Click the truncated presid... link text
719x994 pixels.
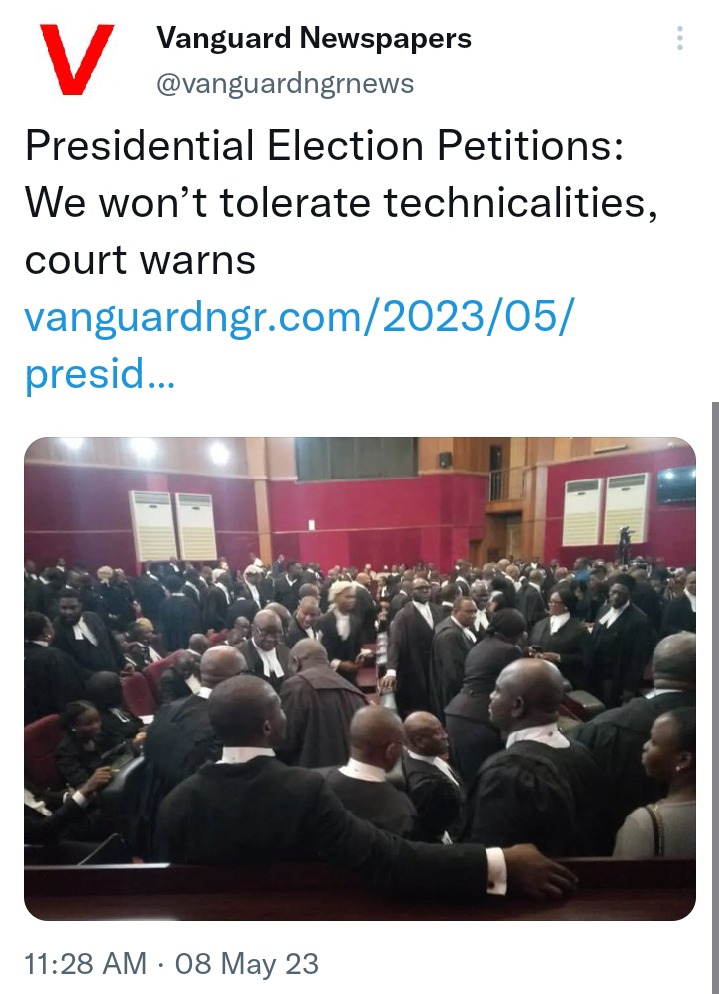pos(100,374)
